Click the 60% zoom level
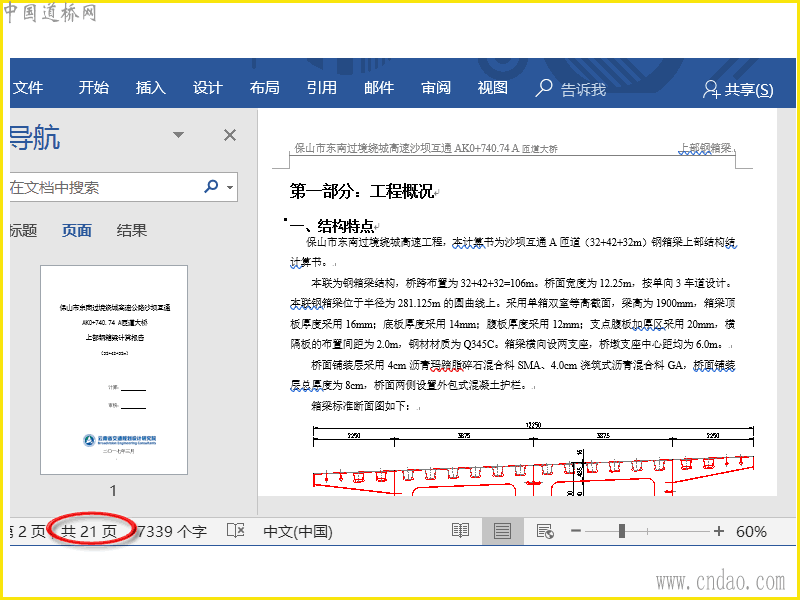This screenshot has width=800, height=600. click(x=752, y=532)
